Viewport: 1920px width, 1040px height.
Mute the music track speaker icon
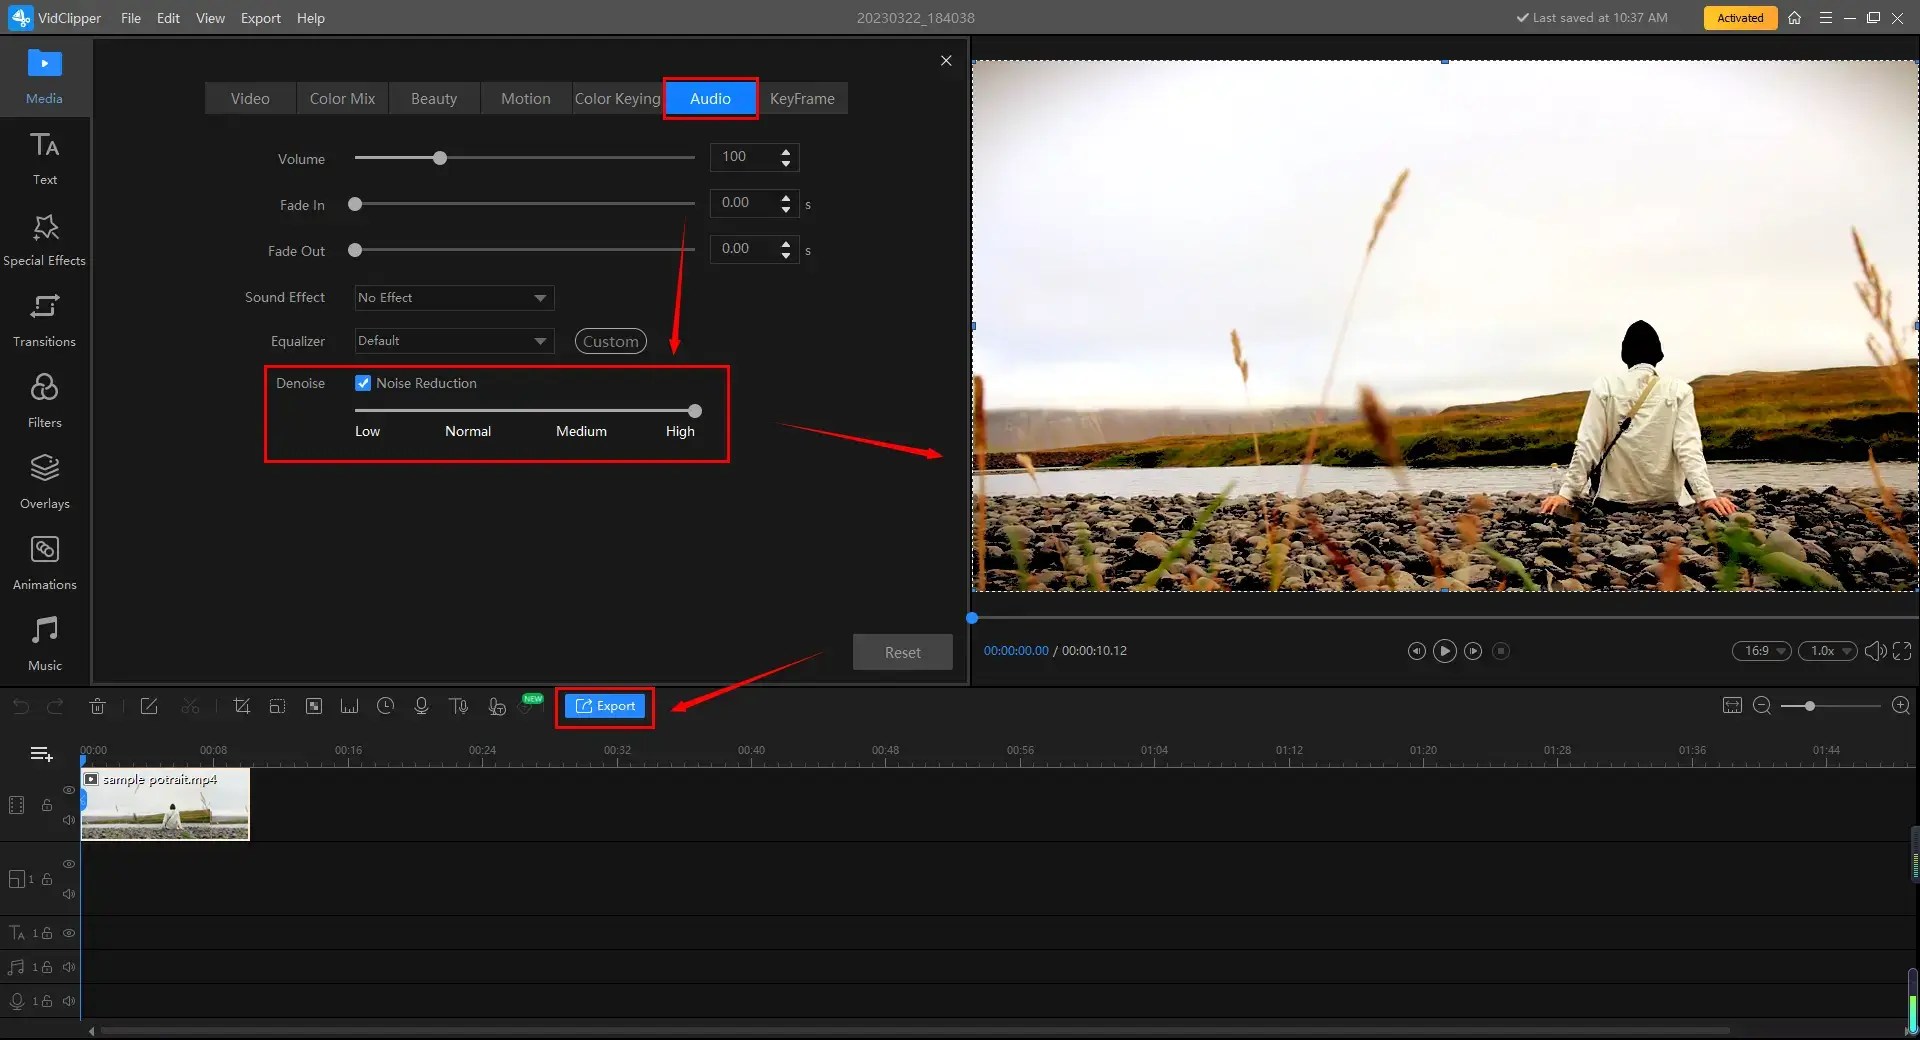coord(68,967)
